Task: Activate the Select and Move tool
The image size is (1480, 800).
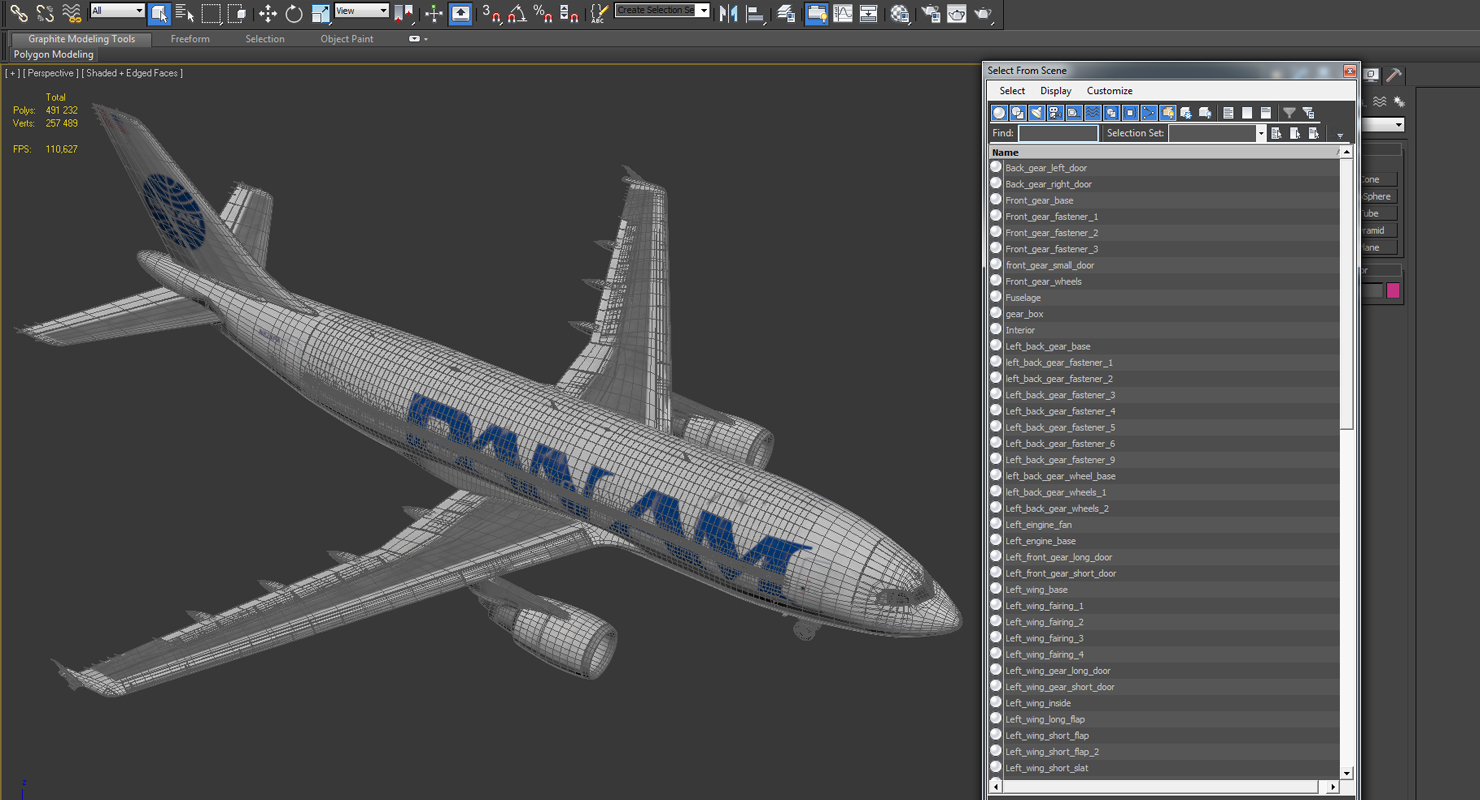Action: [267, 13]
